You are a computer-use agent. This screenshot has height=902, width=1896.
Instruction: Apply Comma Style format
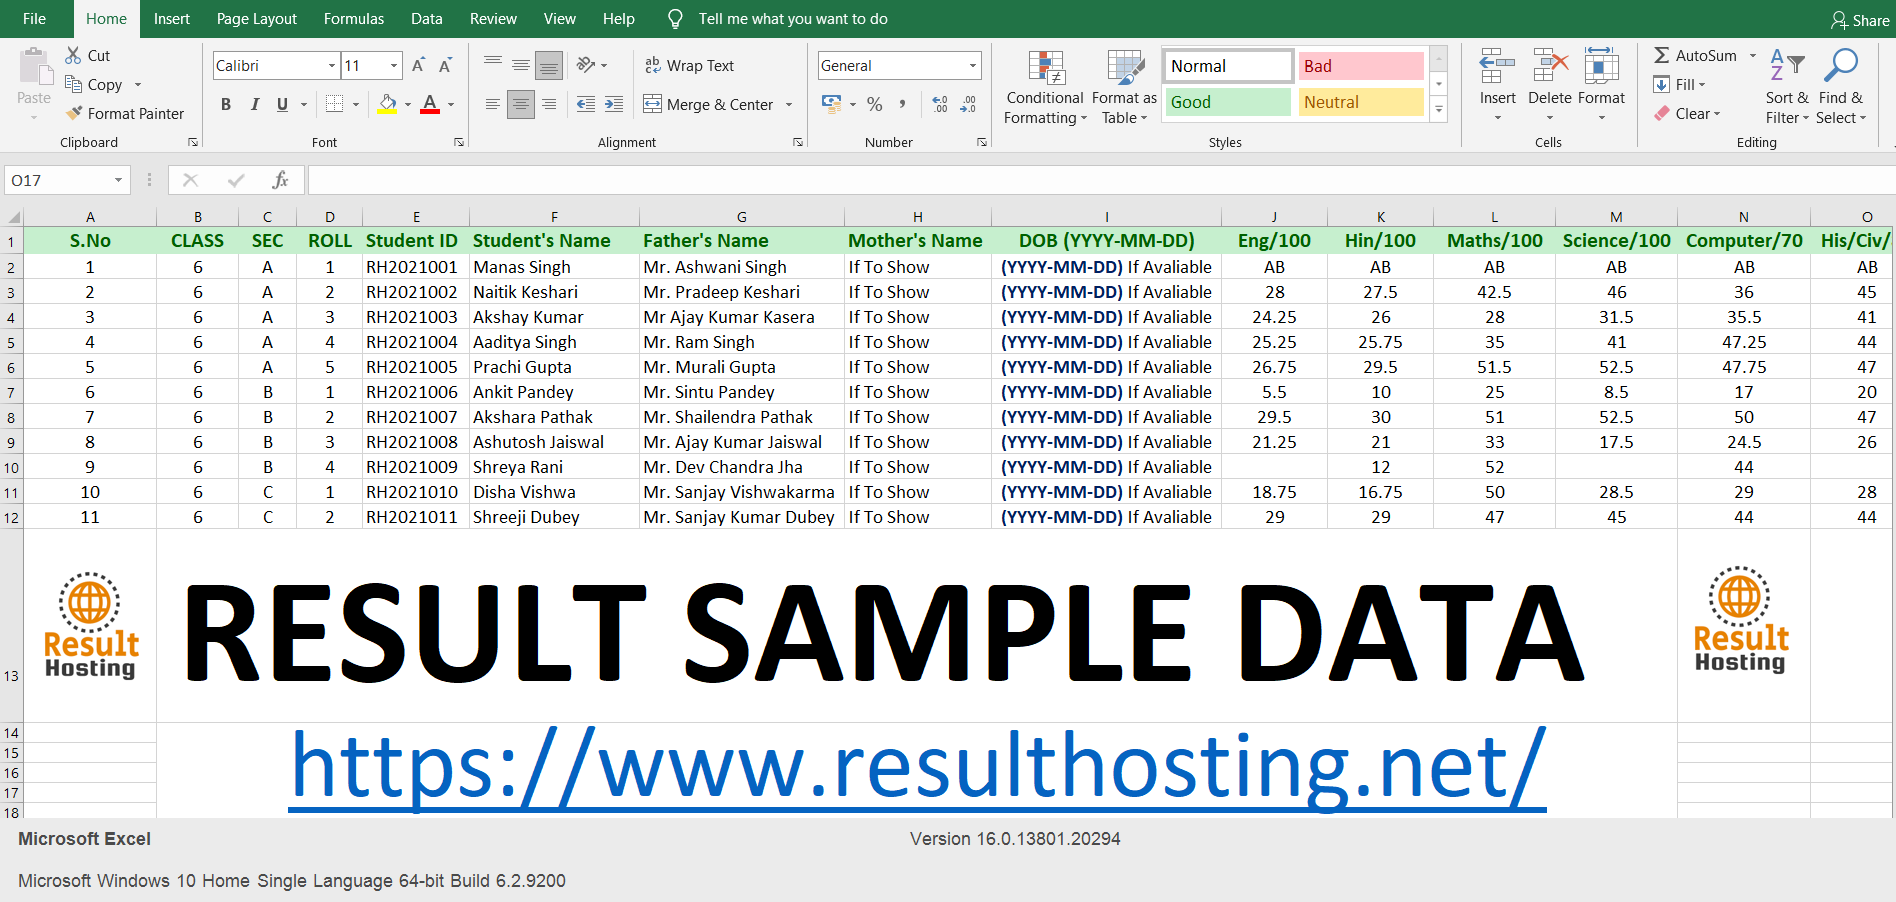pos(903,103)
